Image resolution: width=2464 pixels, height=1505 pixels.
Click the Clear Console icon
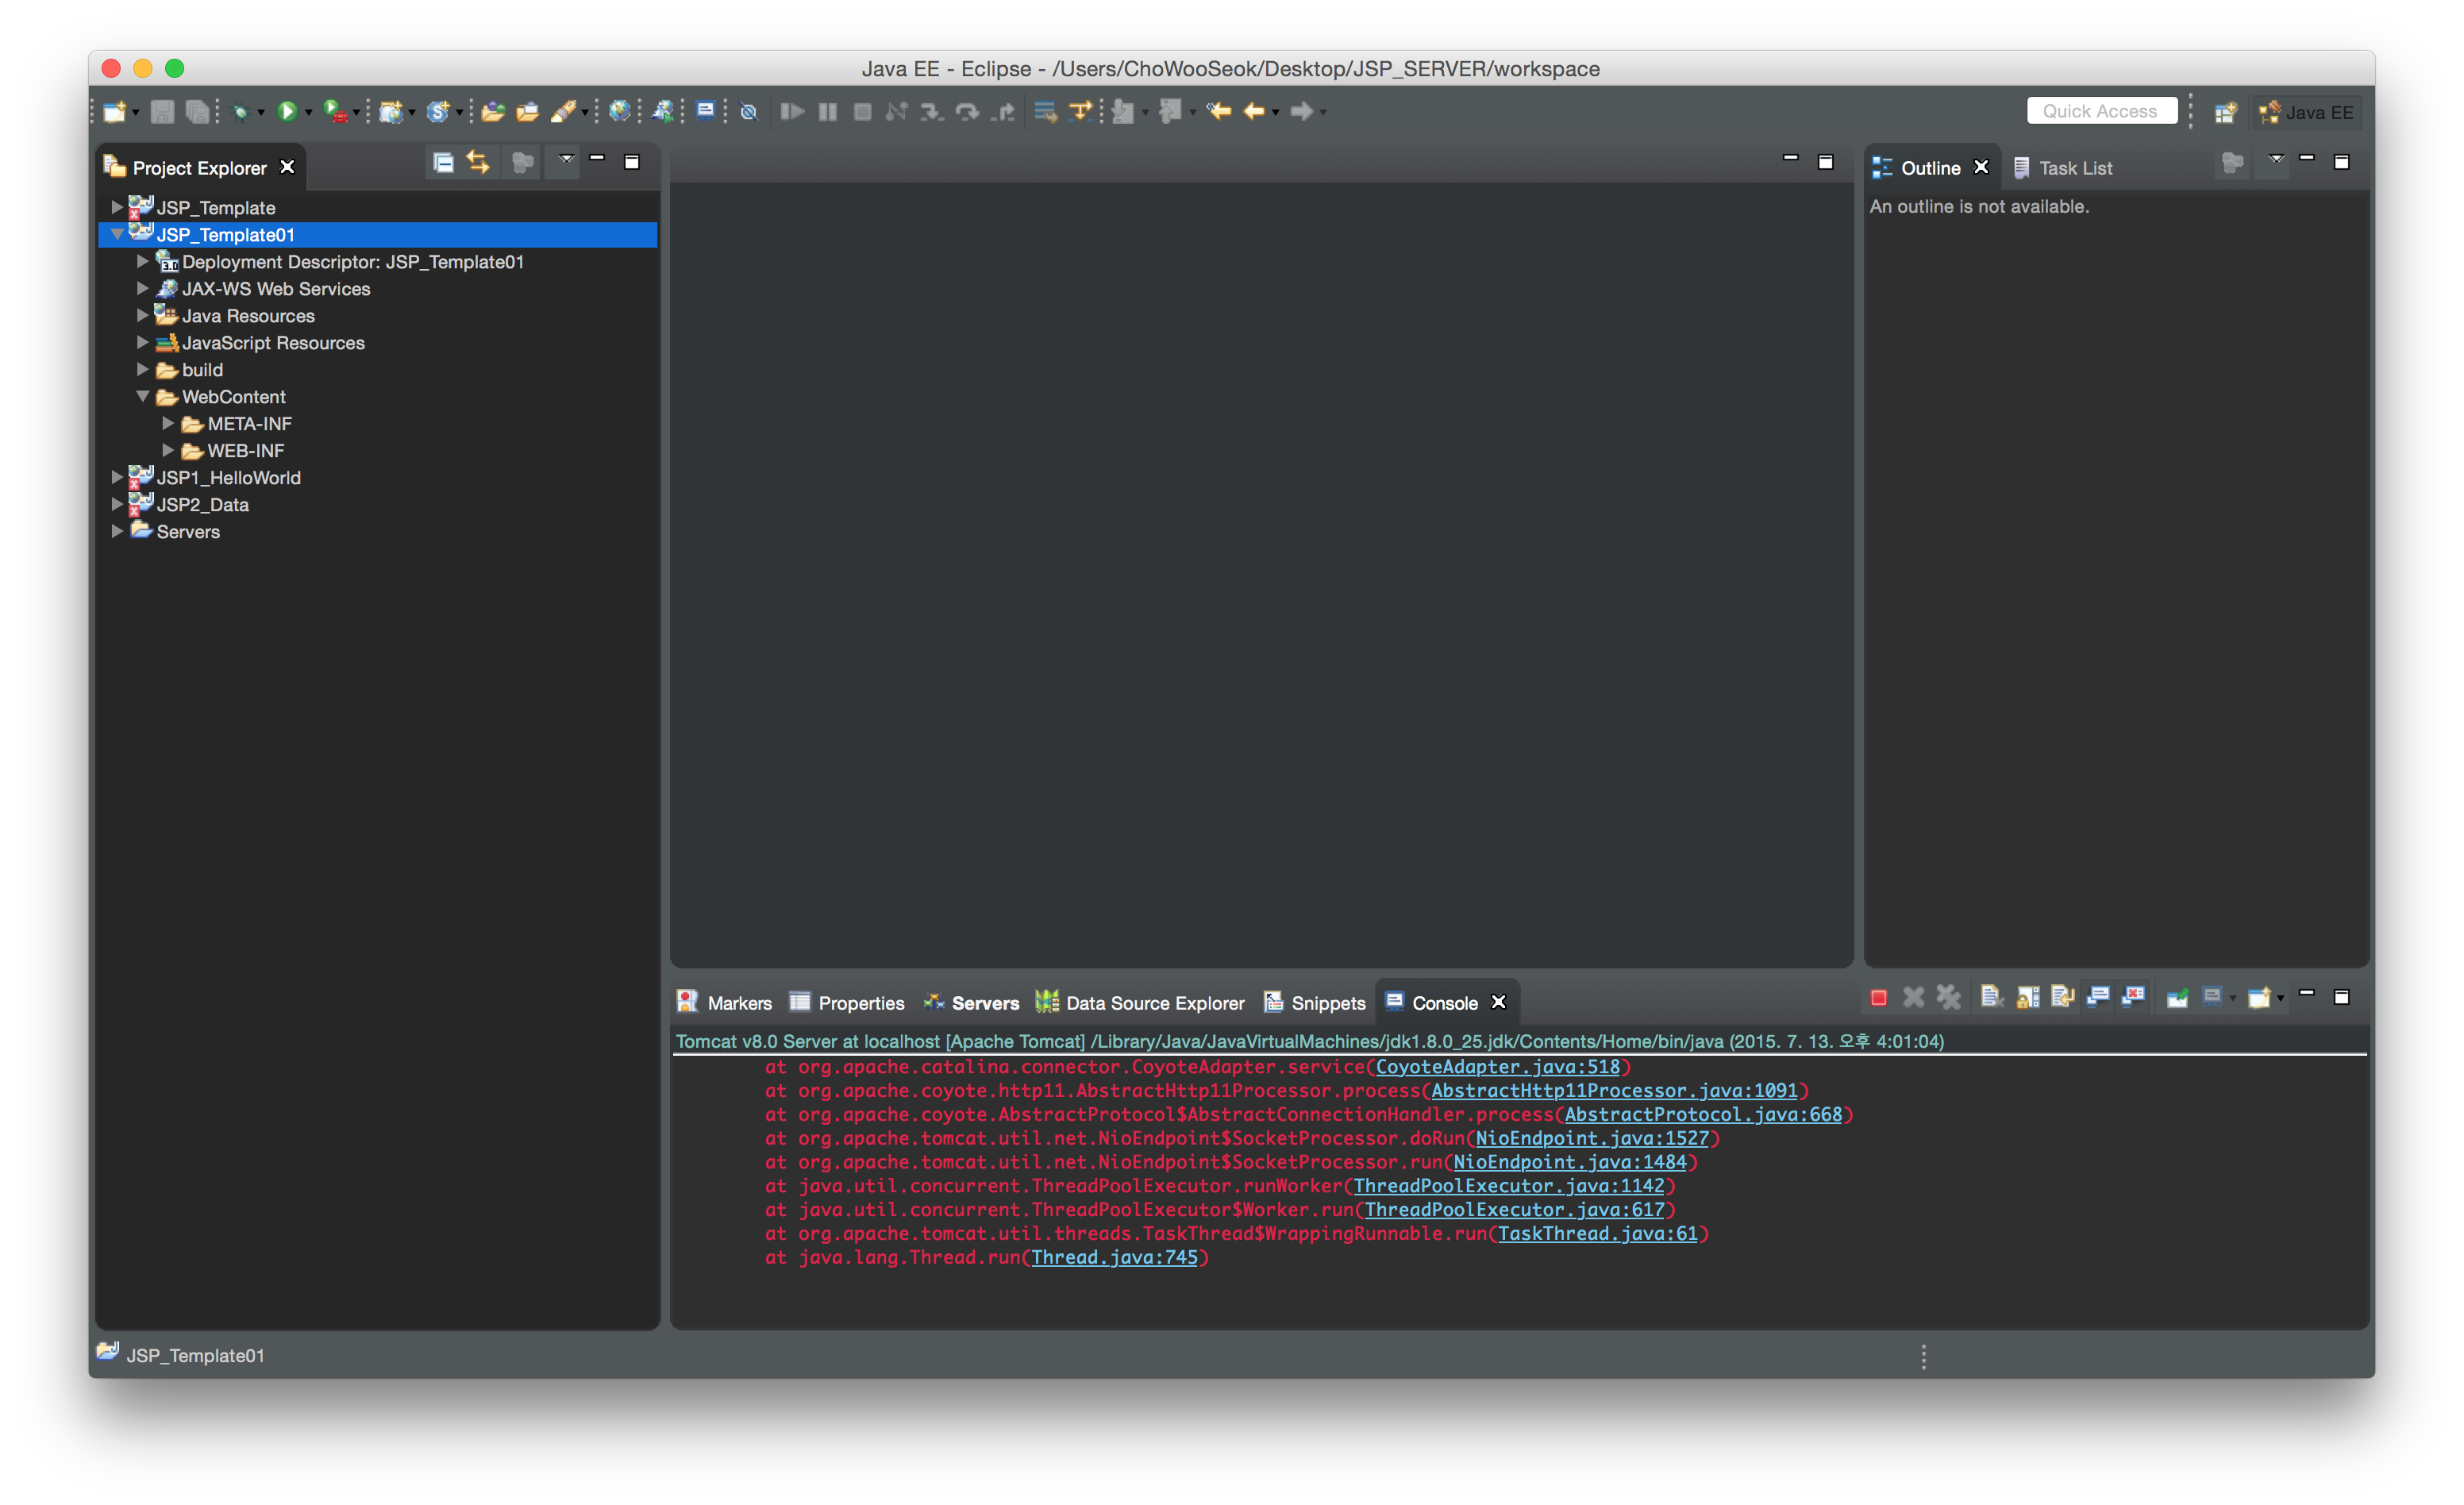[x=1991, y=998]
